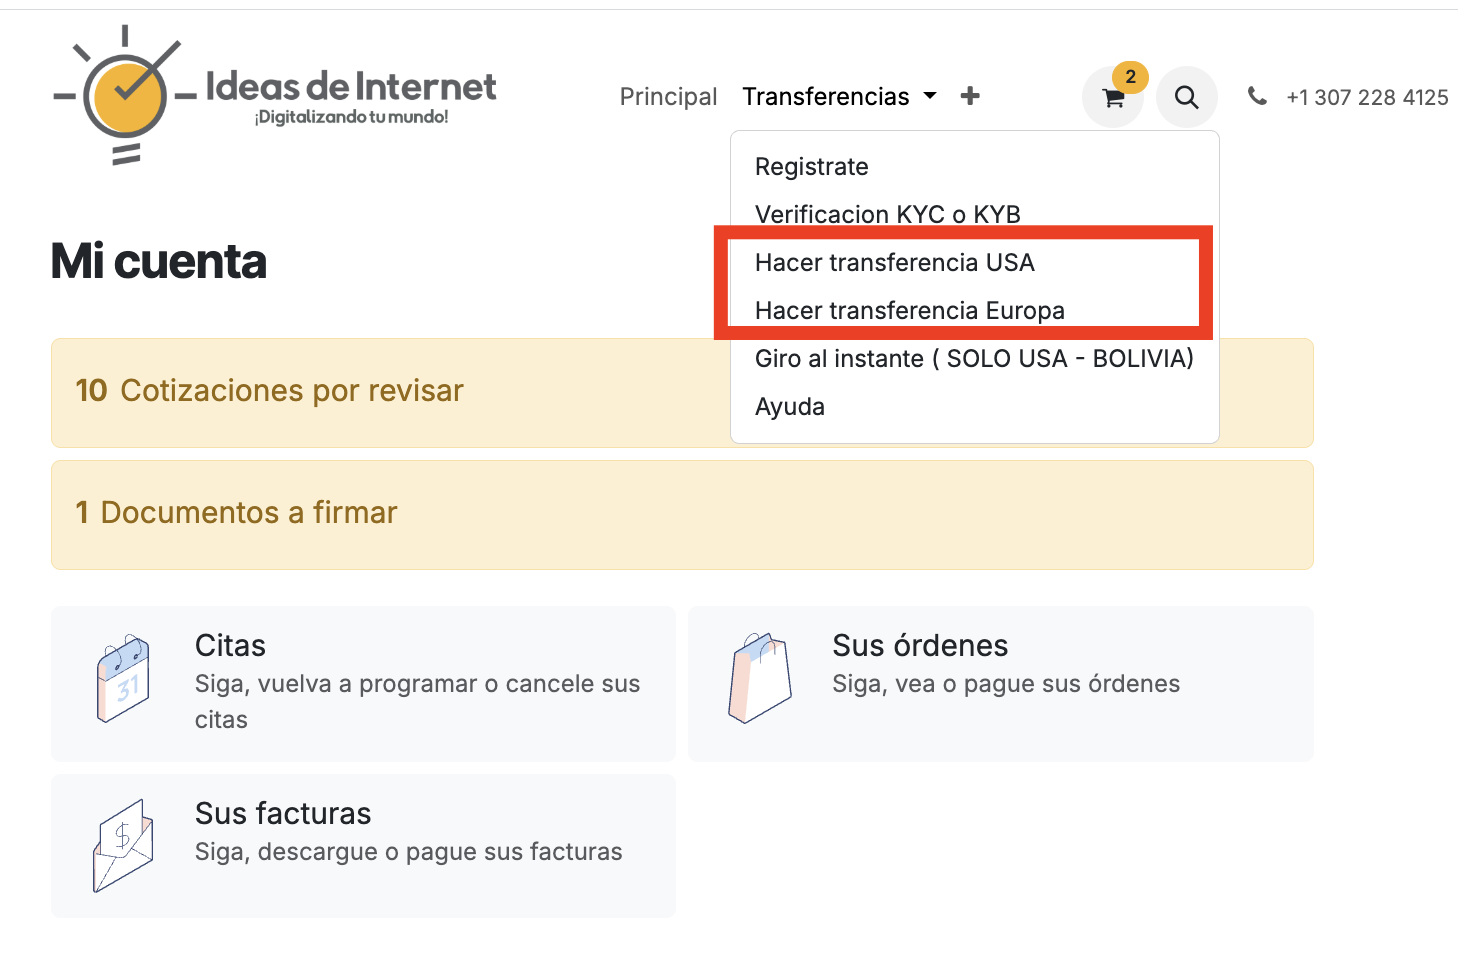Click the plus icon in navigation
1458x954 pixels.
[969, 96]
